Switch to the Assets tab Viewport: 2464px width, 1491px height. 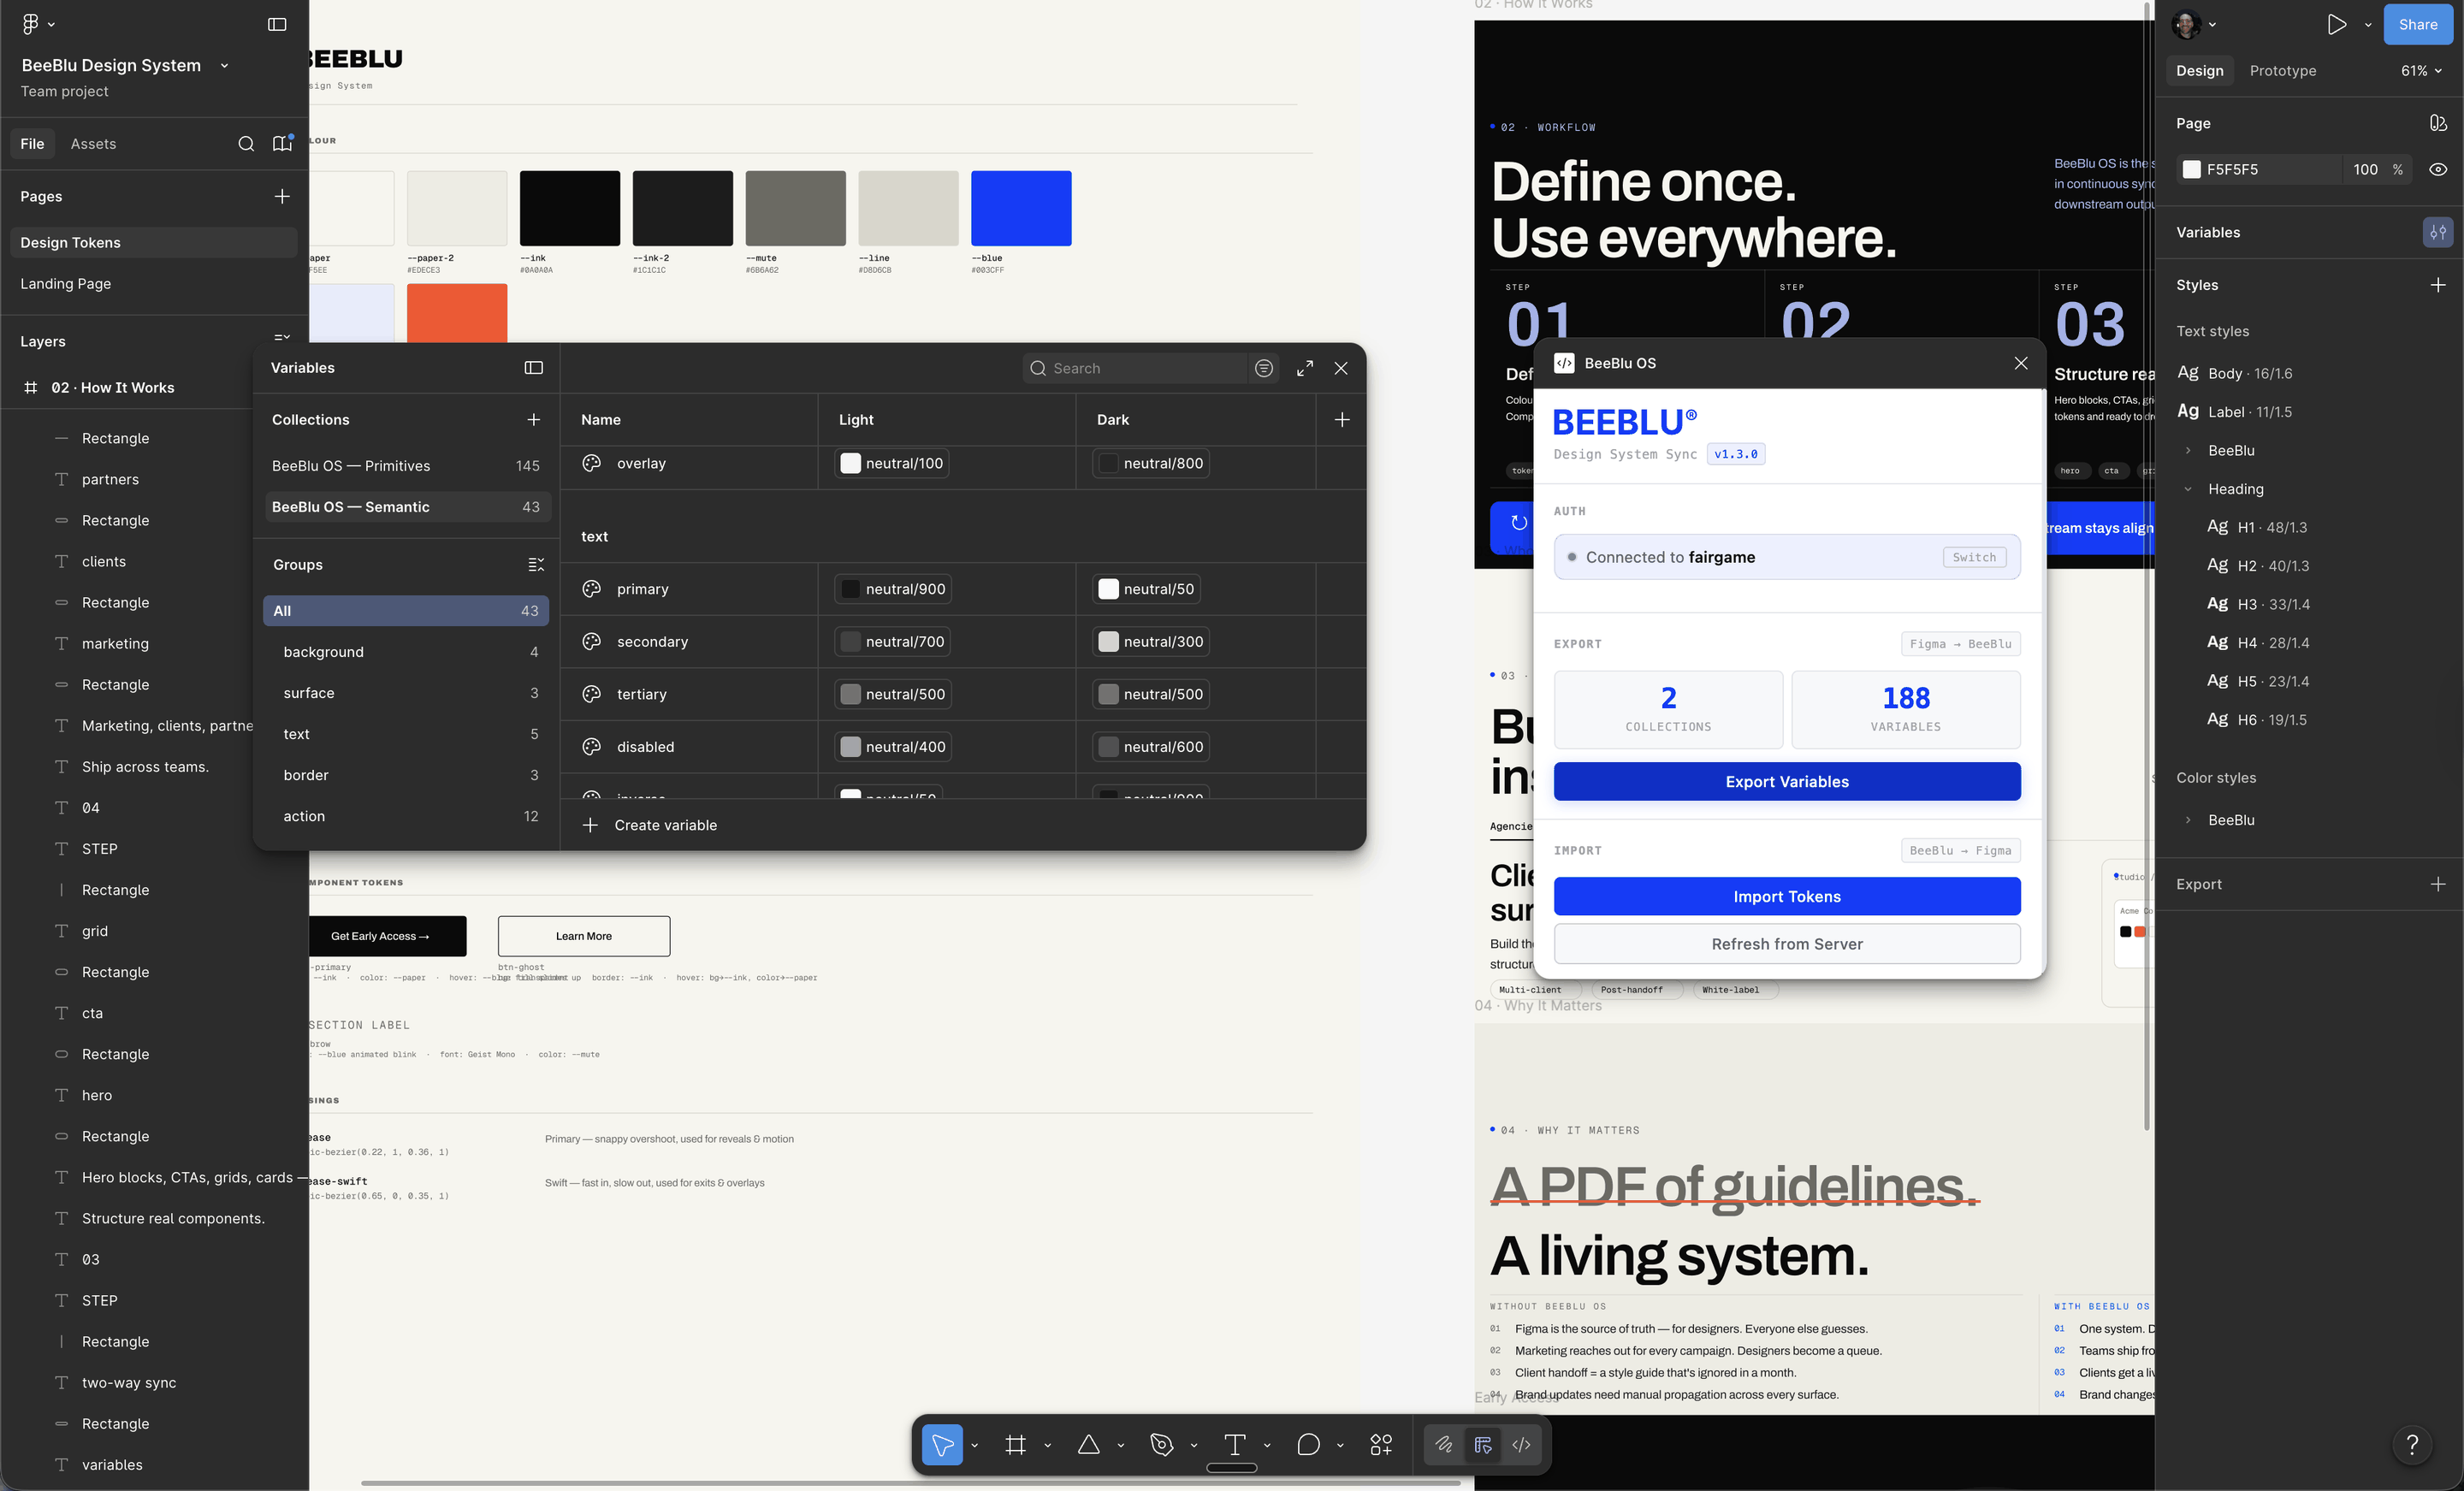(x=93, y=144)
